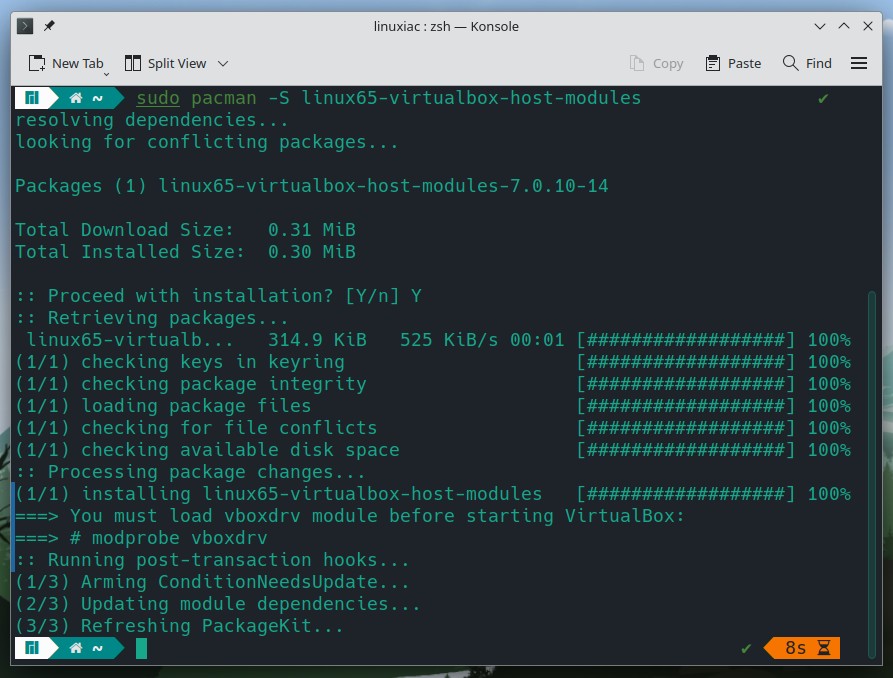Click 'linux65-virtualbox-host-modules-7.0.10-14' package text
Image resolution: width=893 pixels, height=678 pixels.
pos(383,186)
